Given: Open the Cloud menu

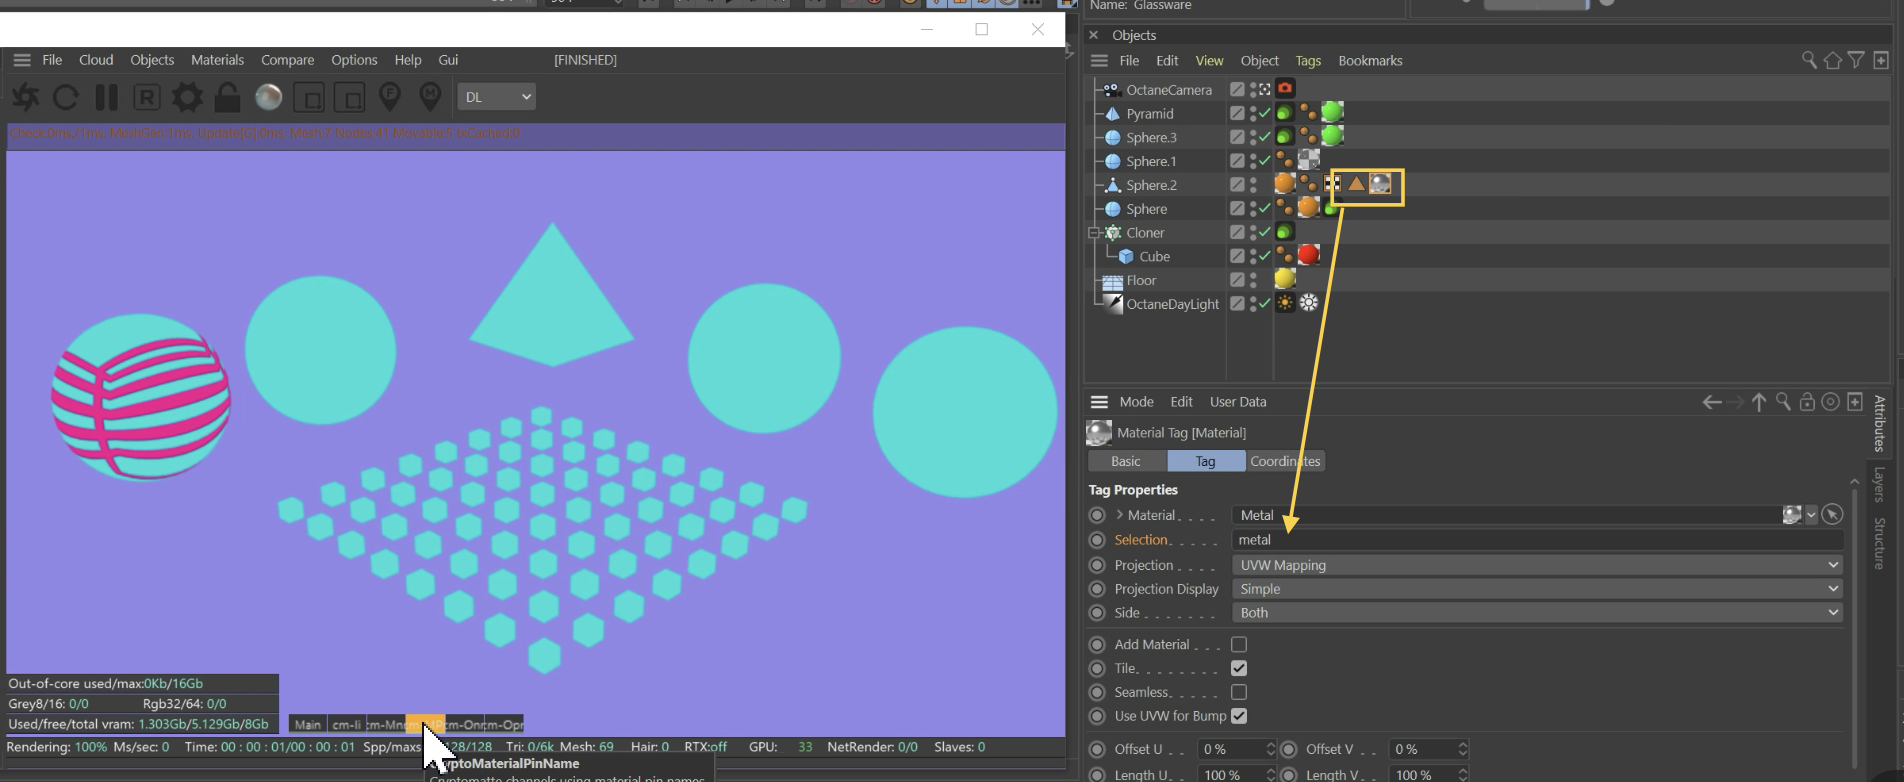Looking at the screenshot, I should click(96, 60).
